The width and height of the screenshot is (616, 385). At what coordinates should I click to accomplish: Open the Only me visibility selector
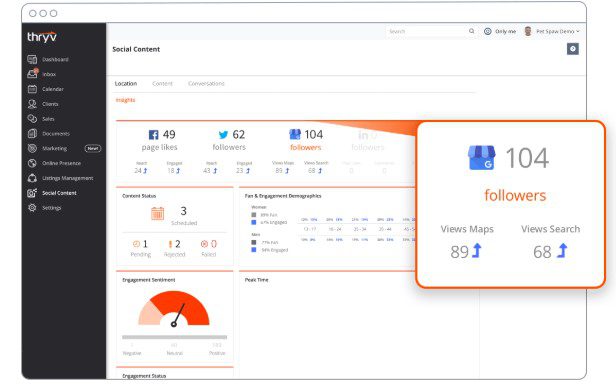click(500, 31)
